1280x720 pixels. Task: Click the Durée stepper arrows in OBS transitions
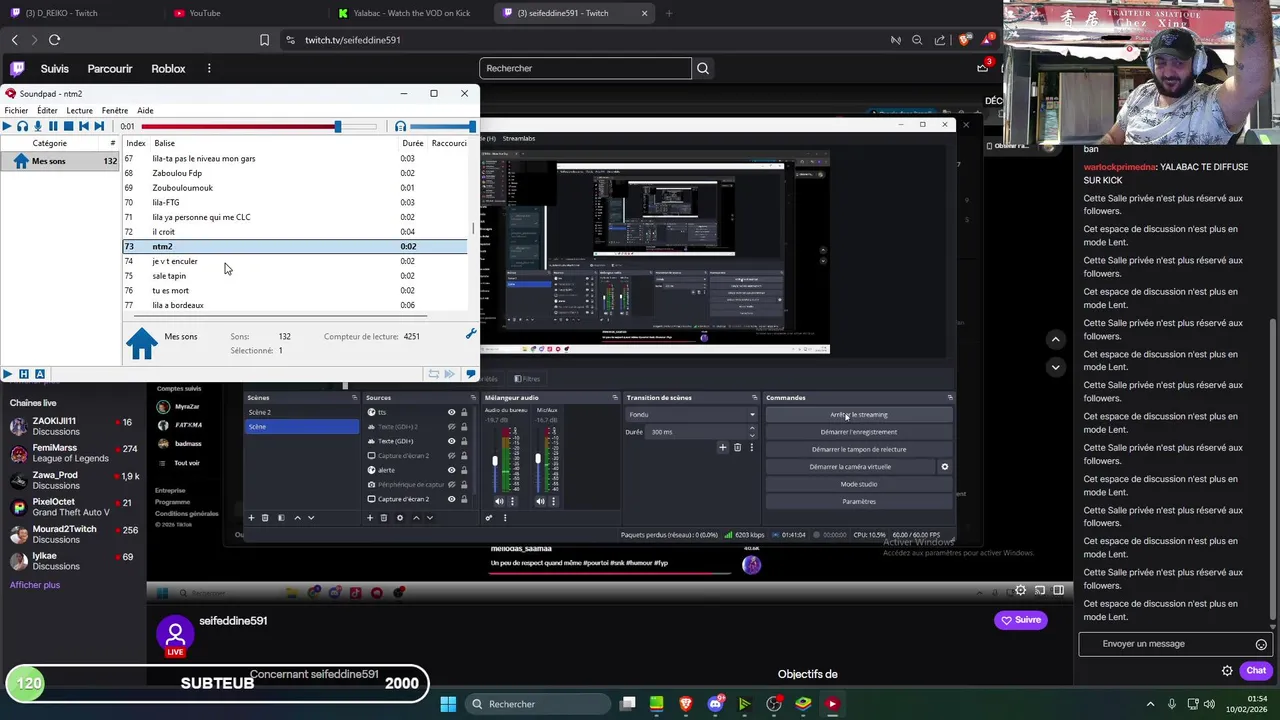752,432
